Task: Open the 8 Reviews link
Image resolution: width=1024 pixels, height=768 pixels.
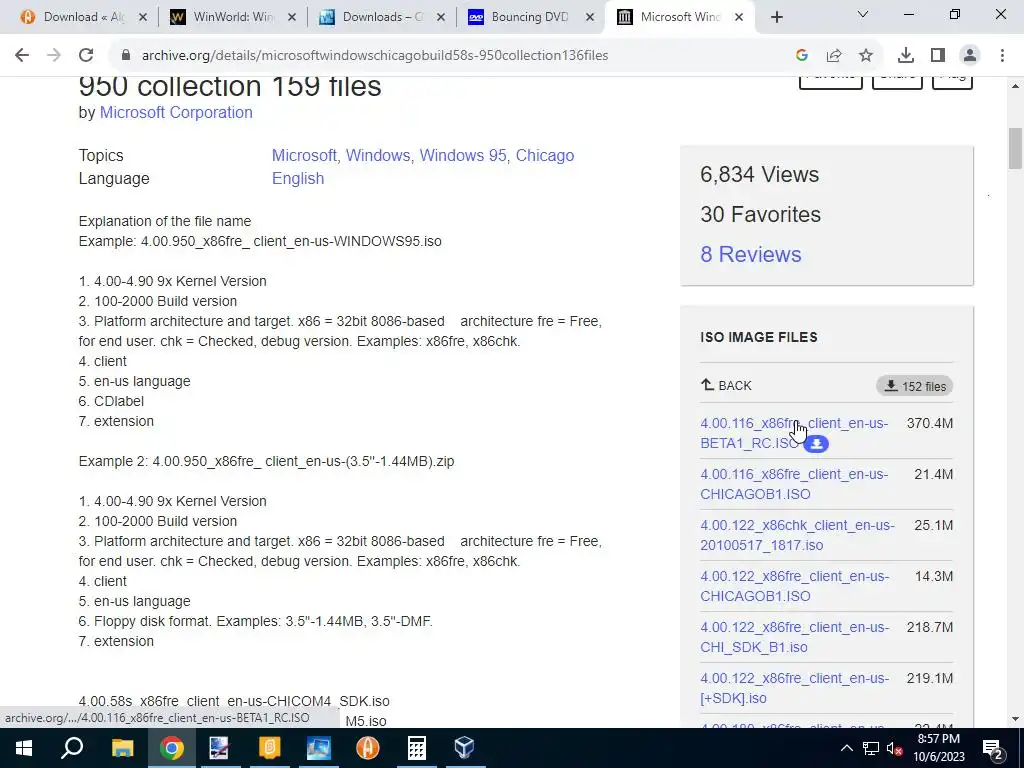Action: tap(750, 255)
